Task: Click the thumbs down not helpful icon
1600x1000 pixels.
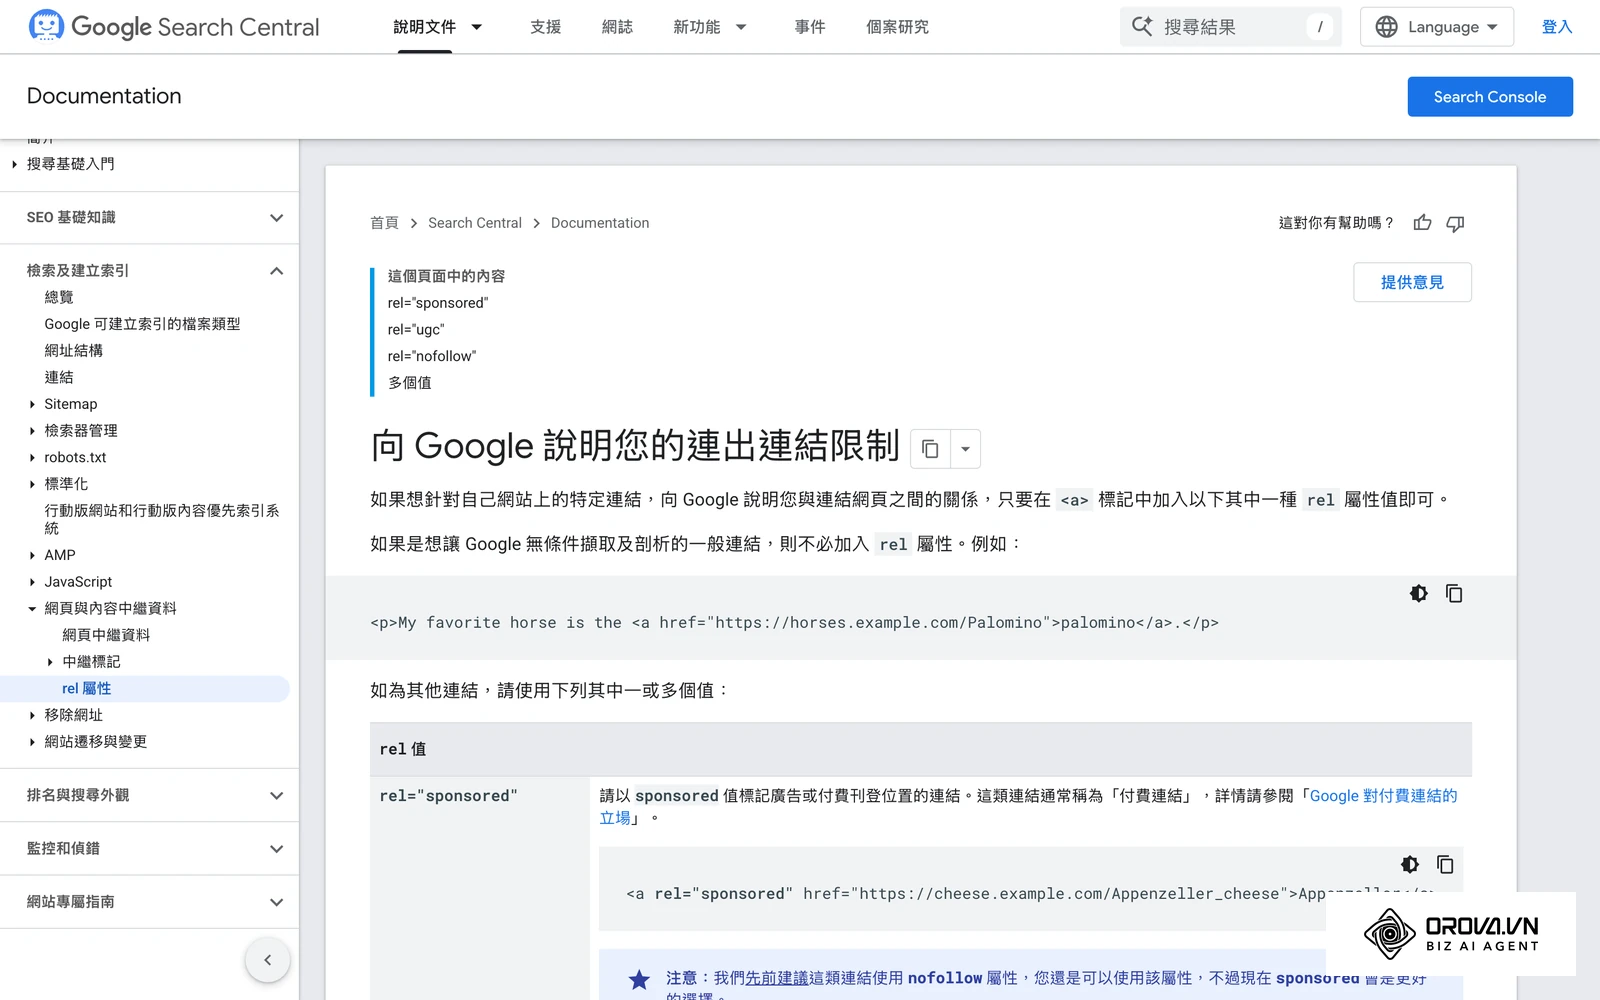Action: (x=1455, y=223)
